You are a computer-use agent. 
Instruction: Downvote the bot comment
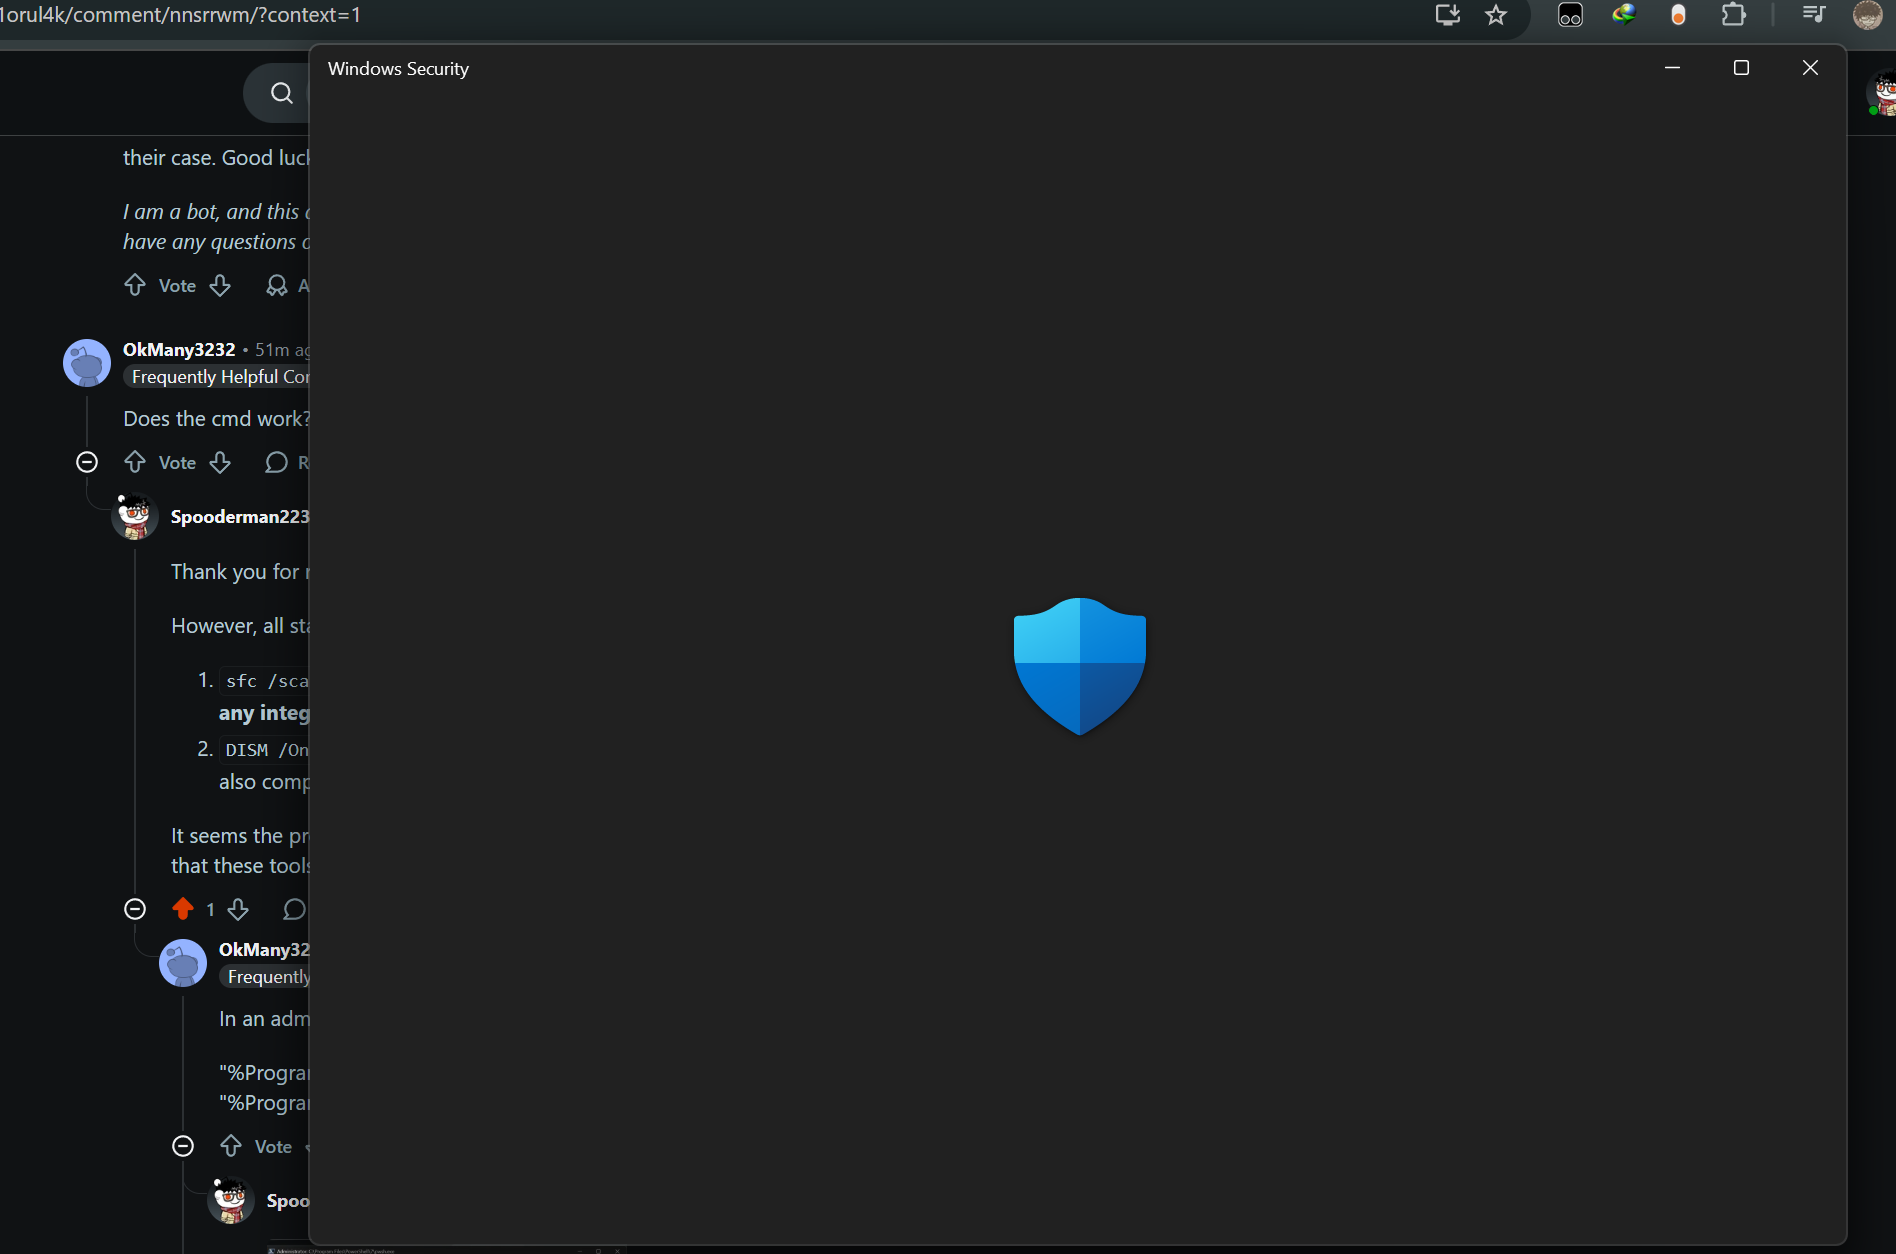click(x=220, y=285)
